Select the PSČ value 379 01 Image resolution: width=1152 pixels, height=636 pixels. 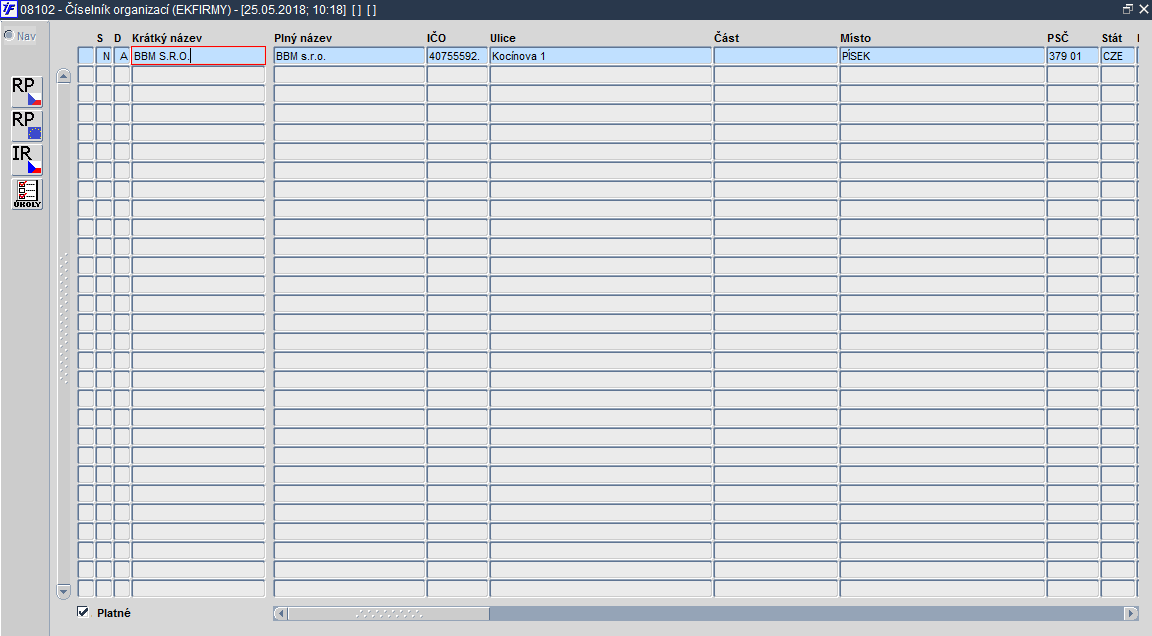[1073, 56]
